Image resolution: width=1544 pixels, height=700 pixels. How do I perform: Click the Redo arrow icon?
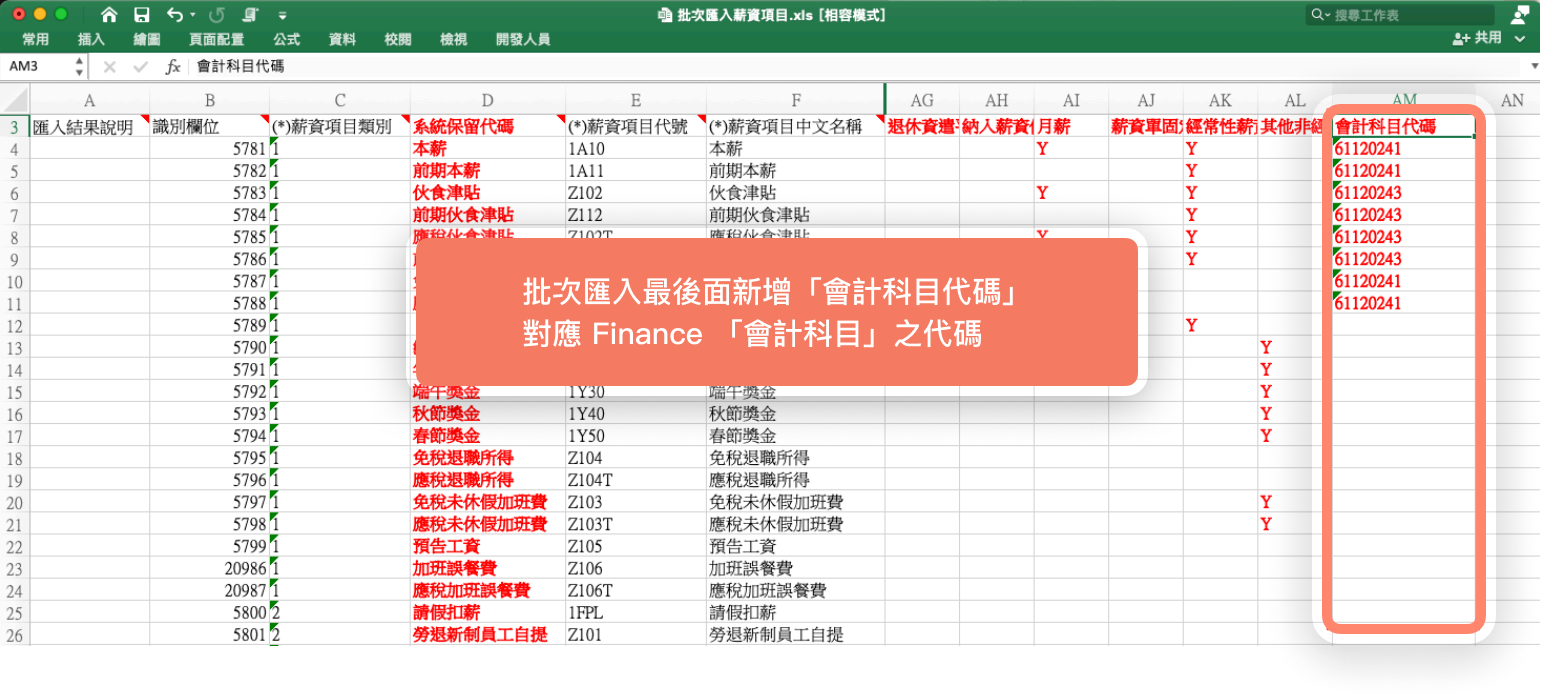tap(216, 15)
